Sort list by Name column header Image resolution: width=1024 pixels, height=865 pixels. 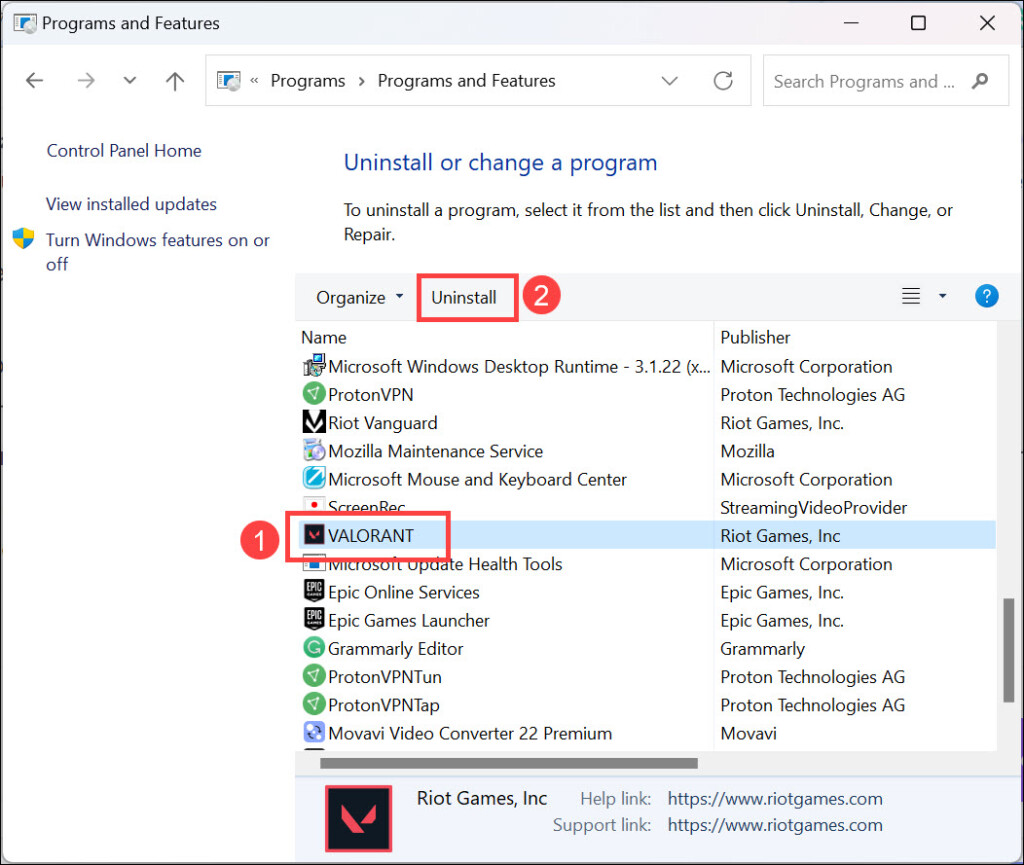[x=324, y=337]
